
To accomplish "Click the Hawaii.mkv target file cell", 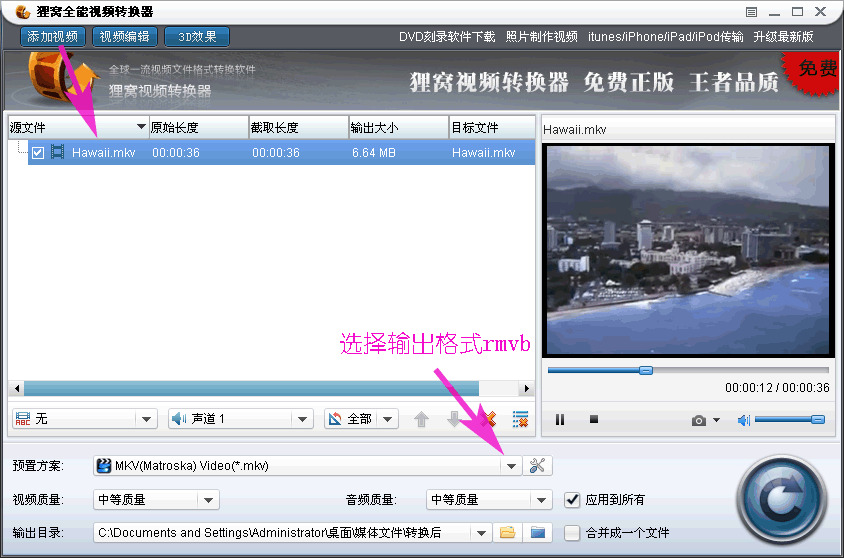I will (483, 153).
